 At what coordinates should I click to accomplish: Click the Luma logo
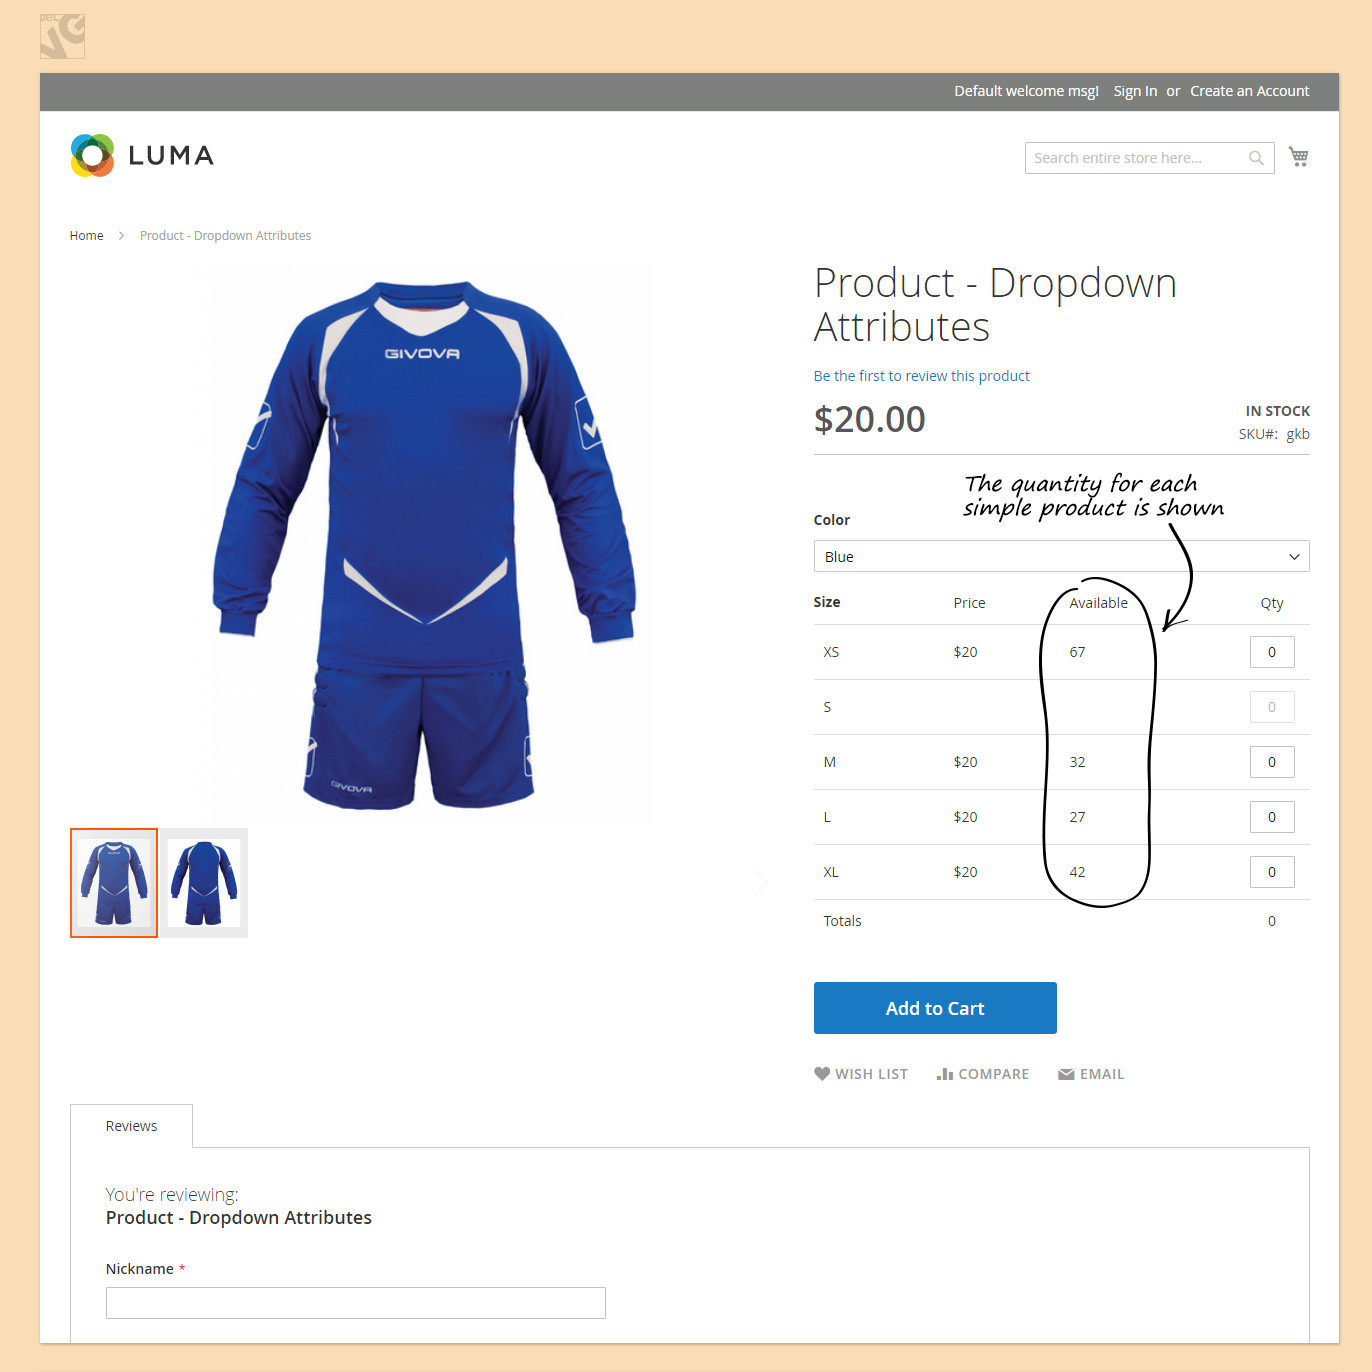tap(142, 155)
